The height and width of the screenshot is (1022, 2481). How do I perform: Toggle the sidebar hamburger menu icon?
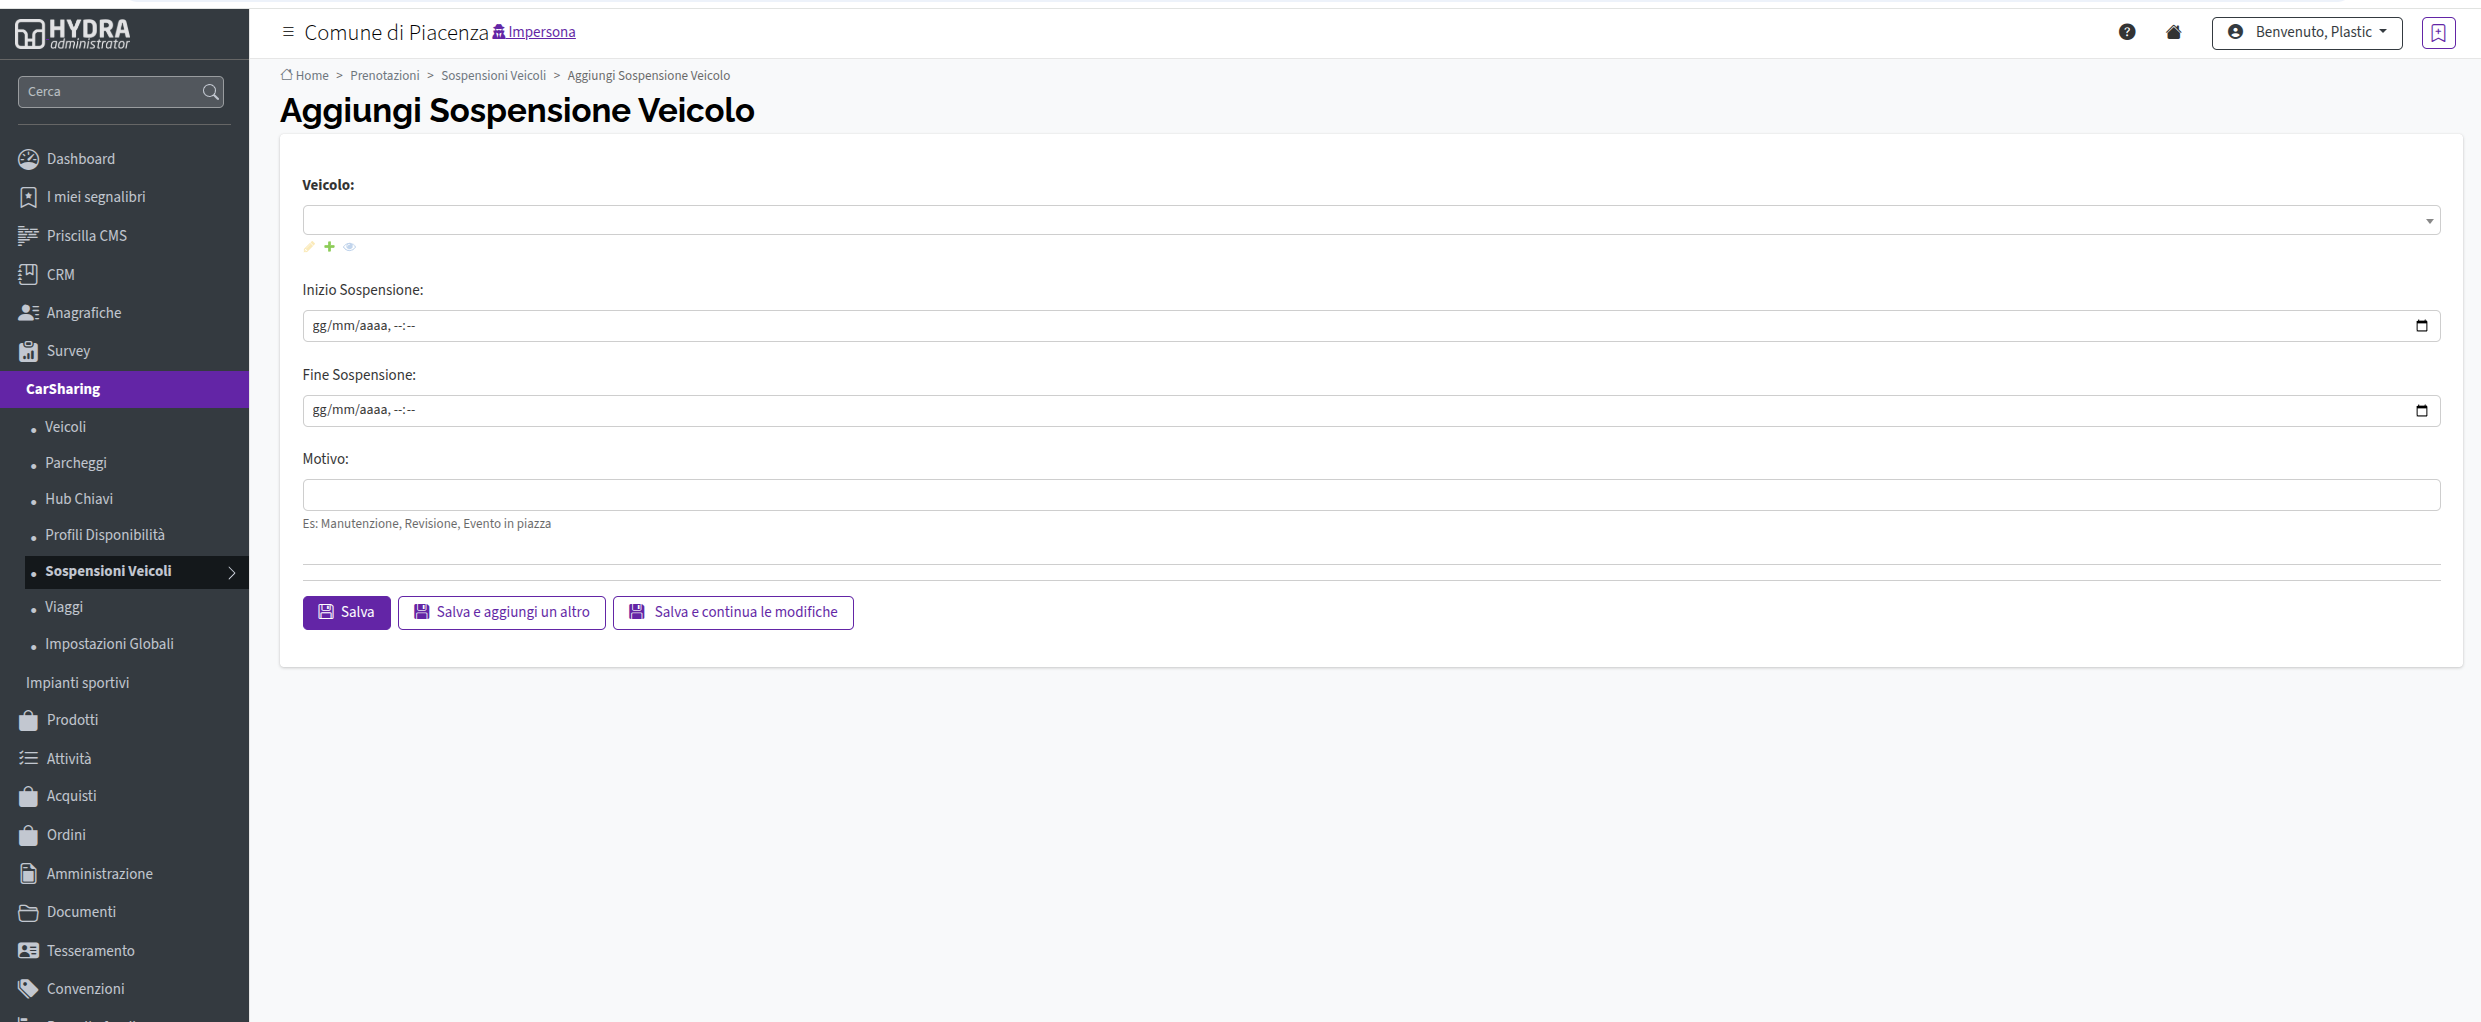pyautogui.click(x=288, y=32)
